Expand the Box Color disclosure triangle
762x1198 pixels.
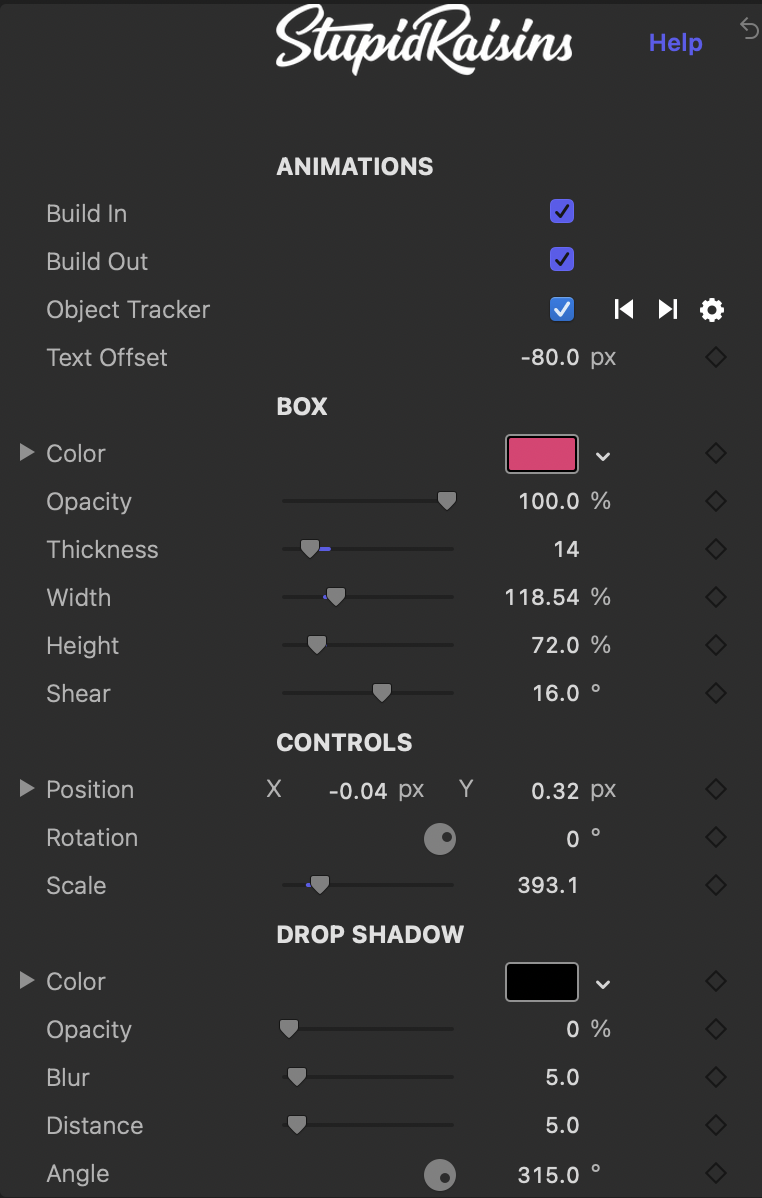pyautogui.click(x=27, y=452)
